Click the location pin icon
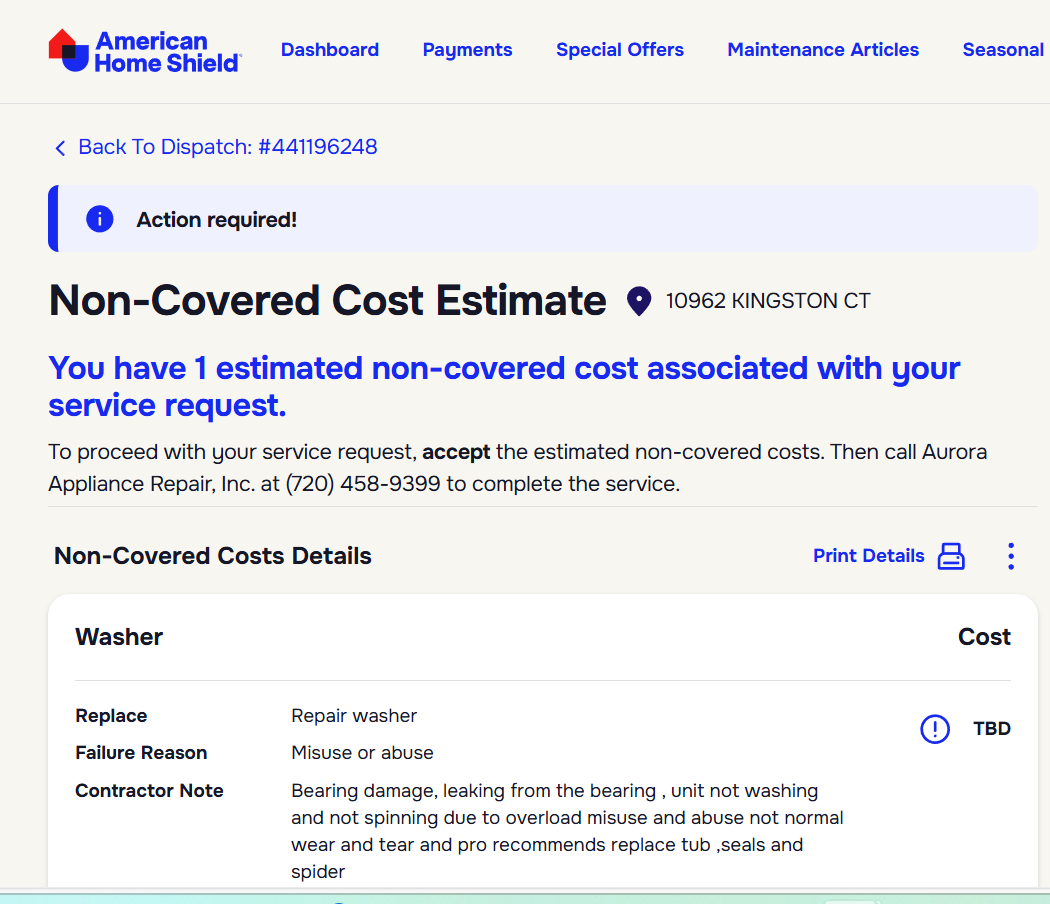Screen dimensions: 1050x904 [639, 301]
